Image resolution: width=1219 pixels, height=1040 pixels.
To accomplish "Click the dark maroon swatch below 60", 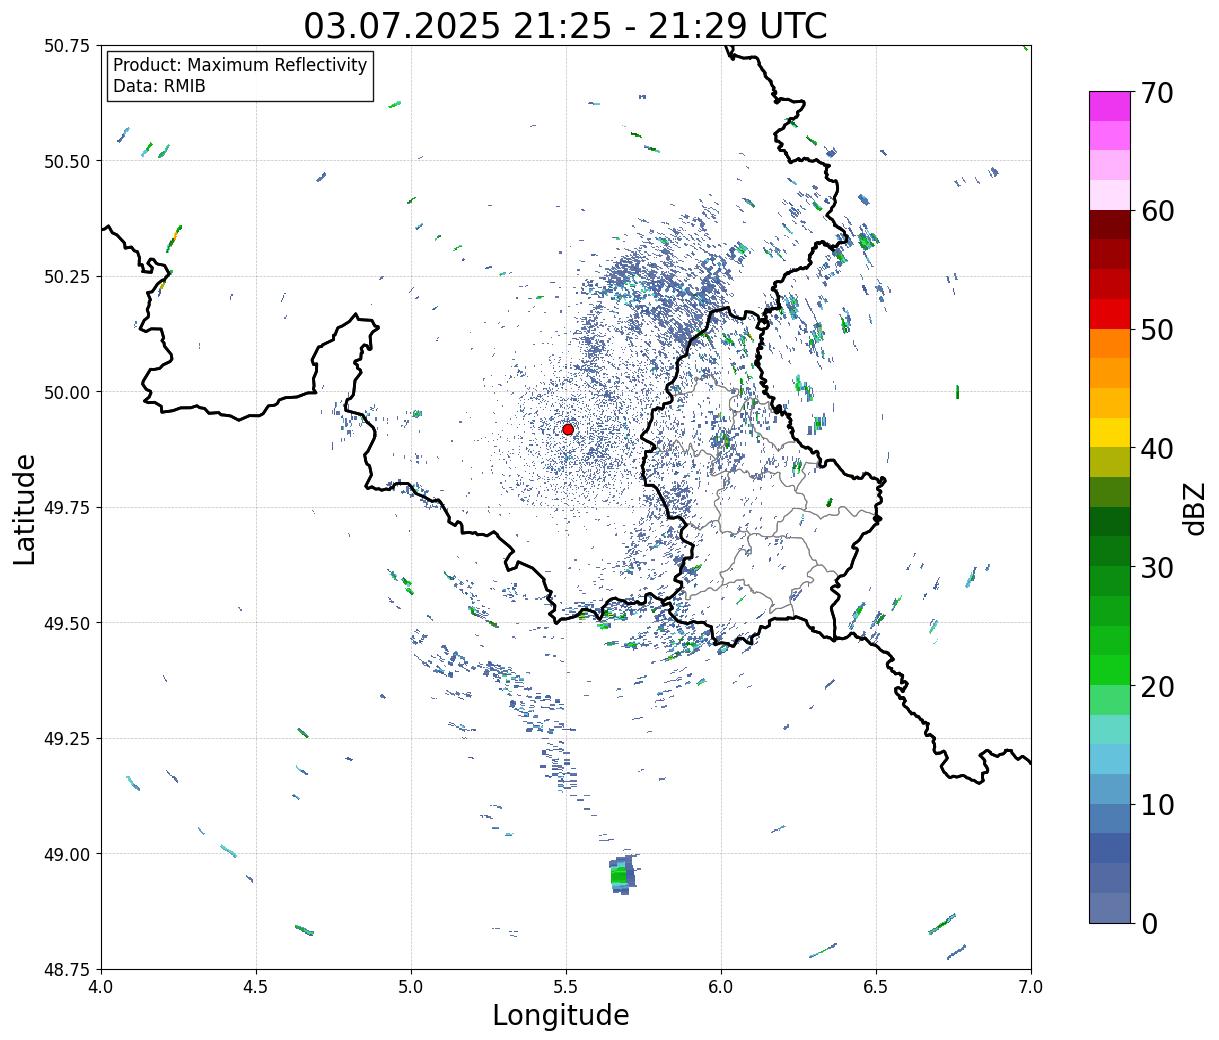I will coord(1110,225).
